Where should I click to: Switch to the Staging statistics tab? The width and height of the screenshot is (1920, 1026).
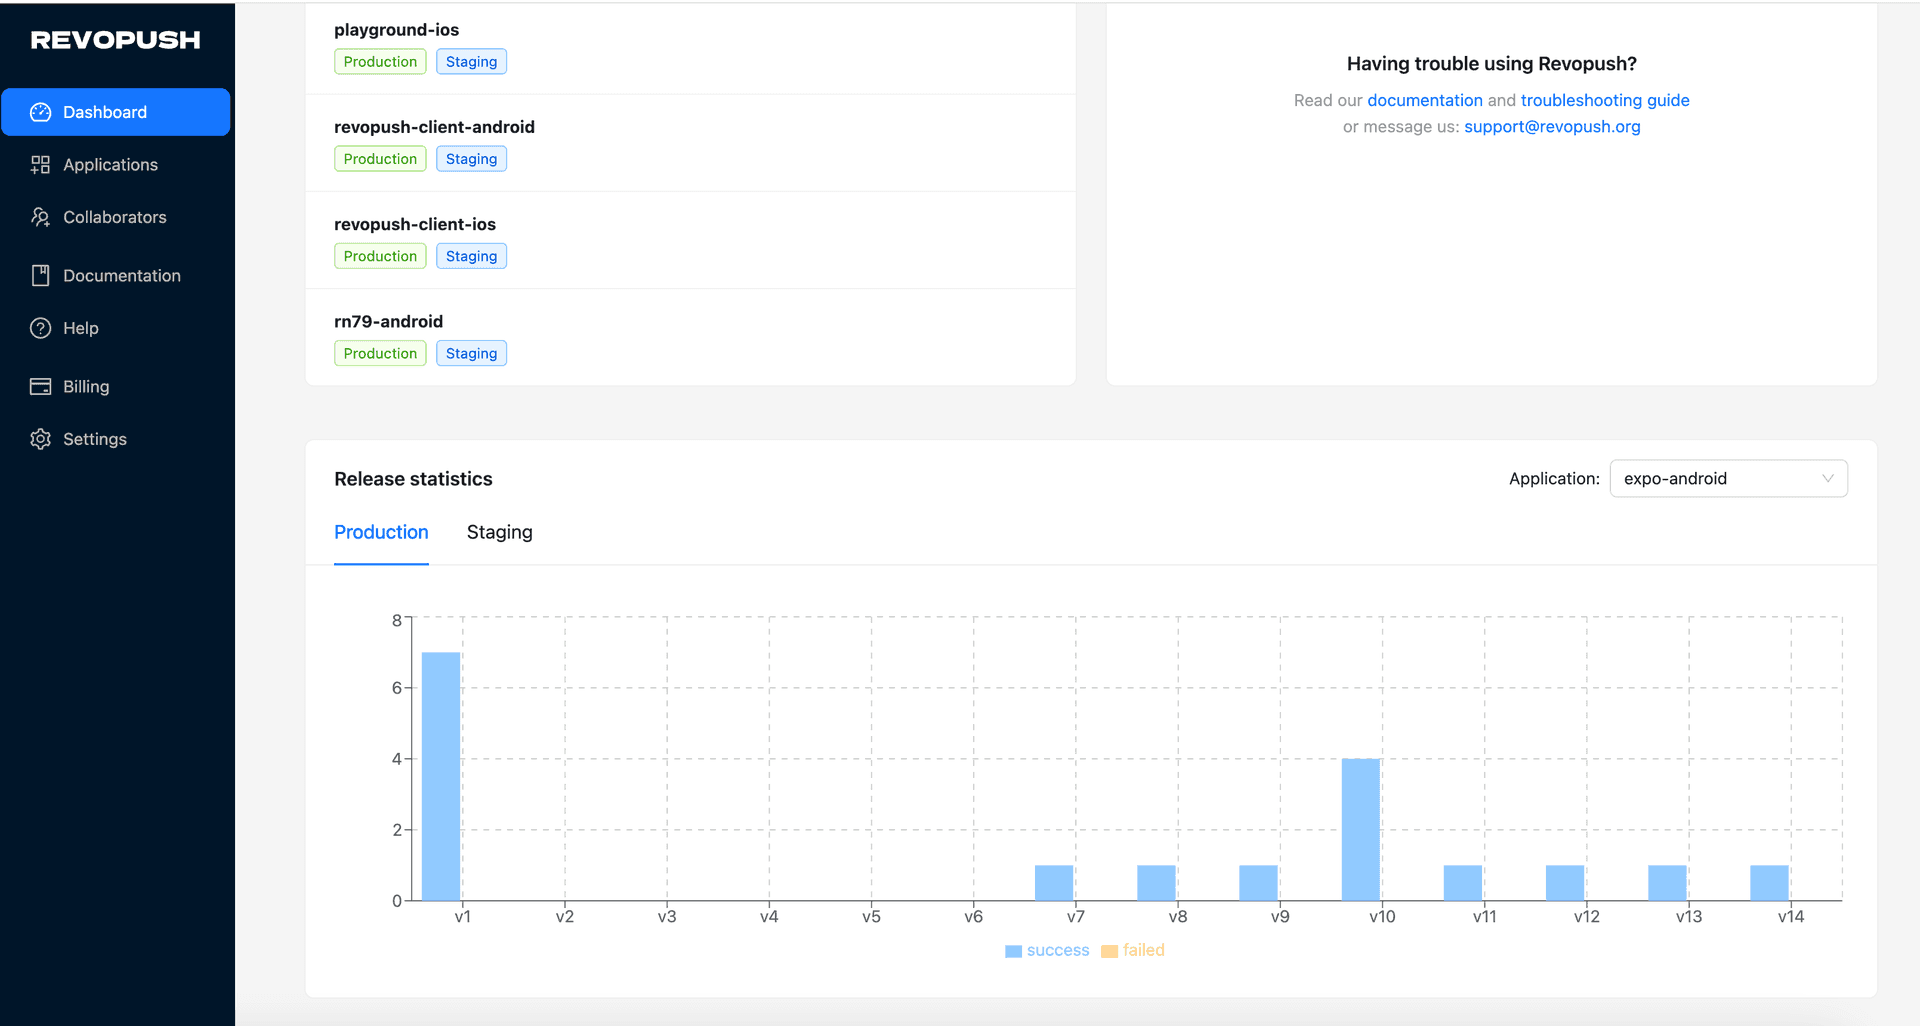499,533
